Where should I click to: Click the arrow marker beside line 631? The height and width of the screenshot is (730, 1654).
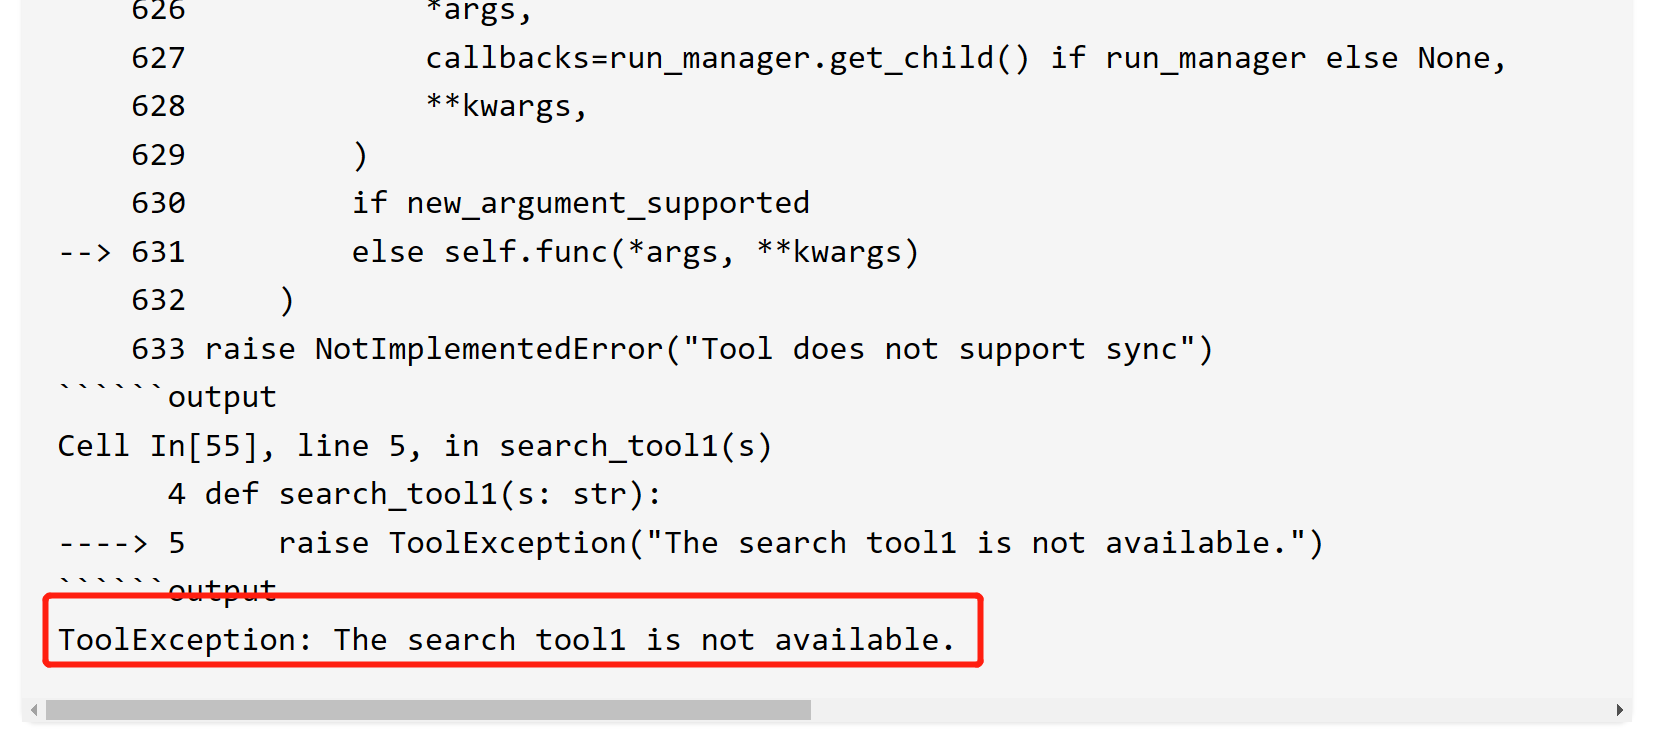coord(84,252)
